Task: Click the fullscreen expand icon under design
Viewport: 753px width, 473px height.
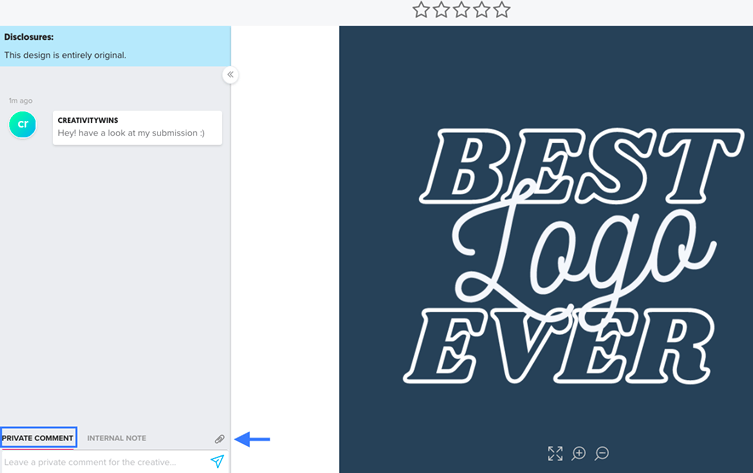Action: tap(555, 453)
